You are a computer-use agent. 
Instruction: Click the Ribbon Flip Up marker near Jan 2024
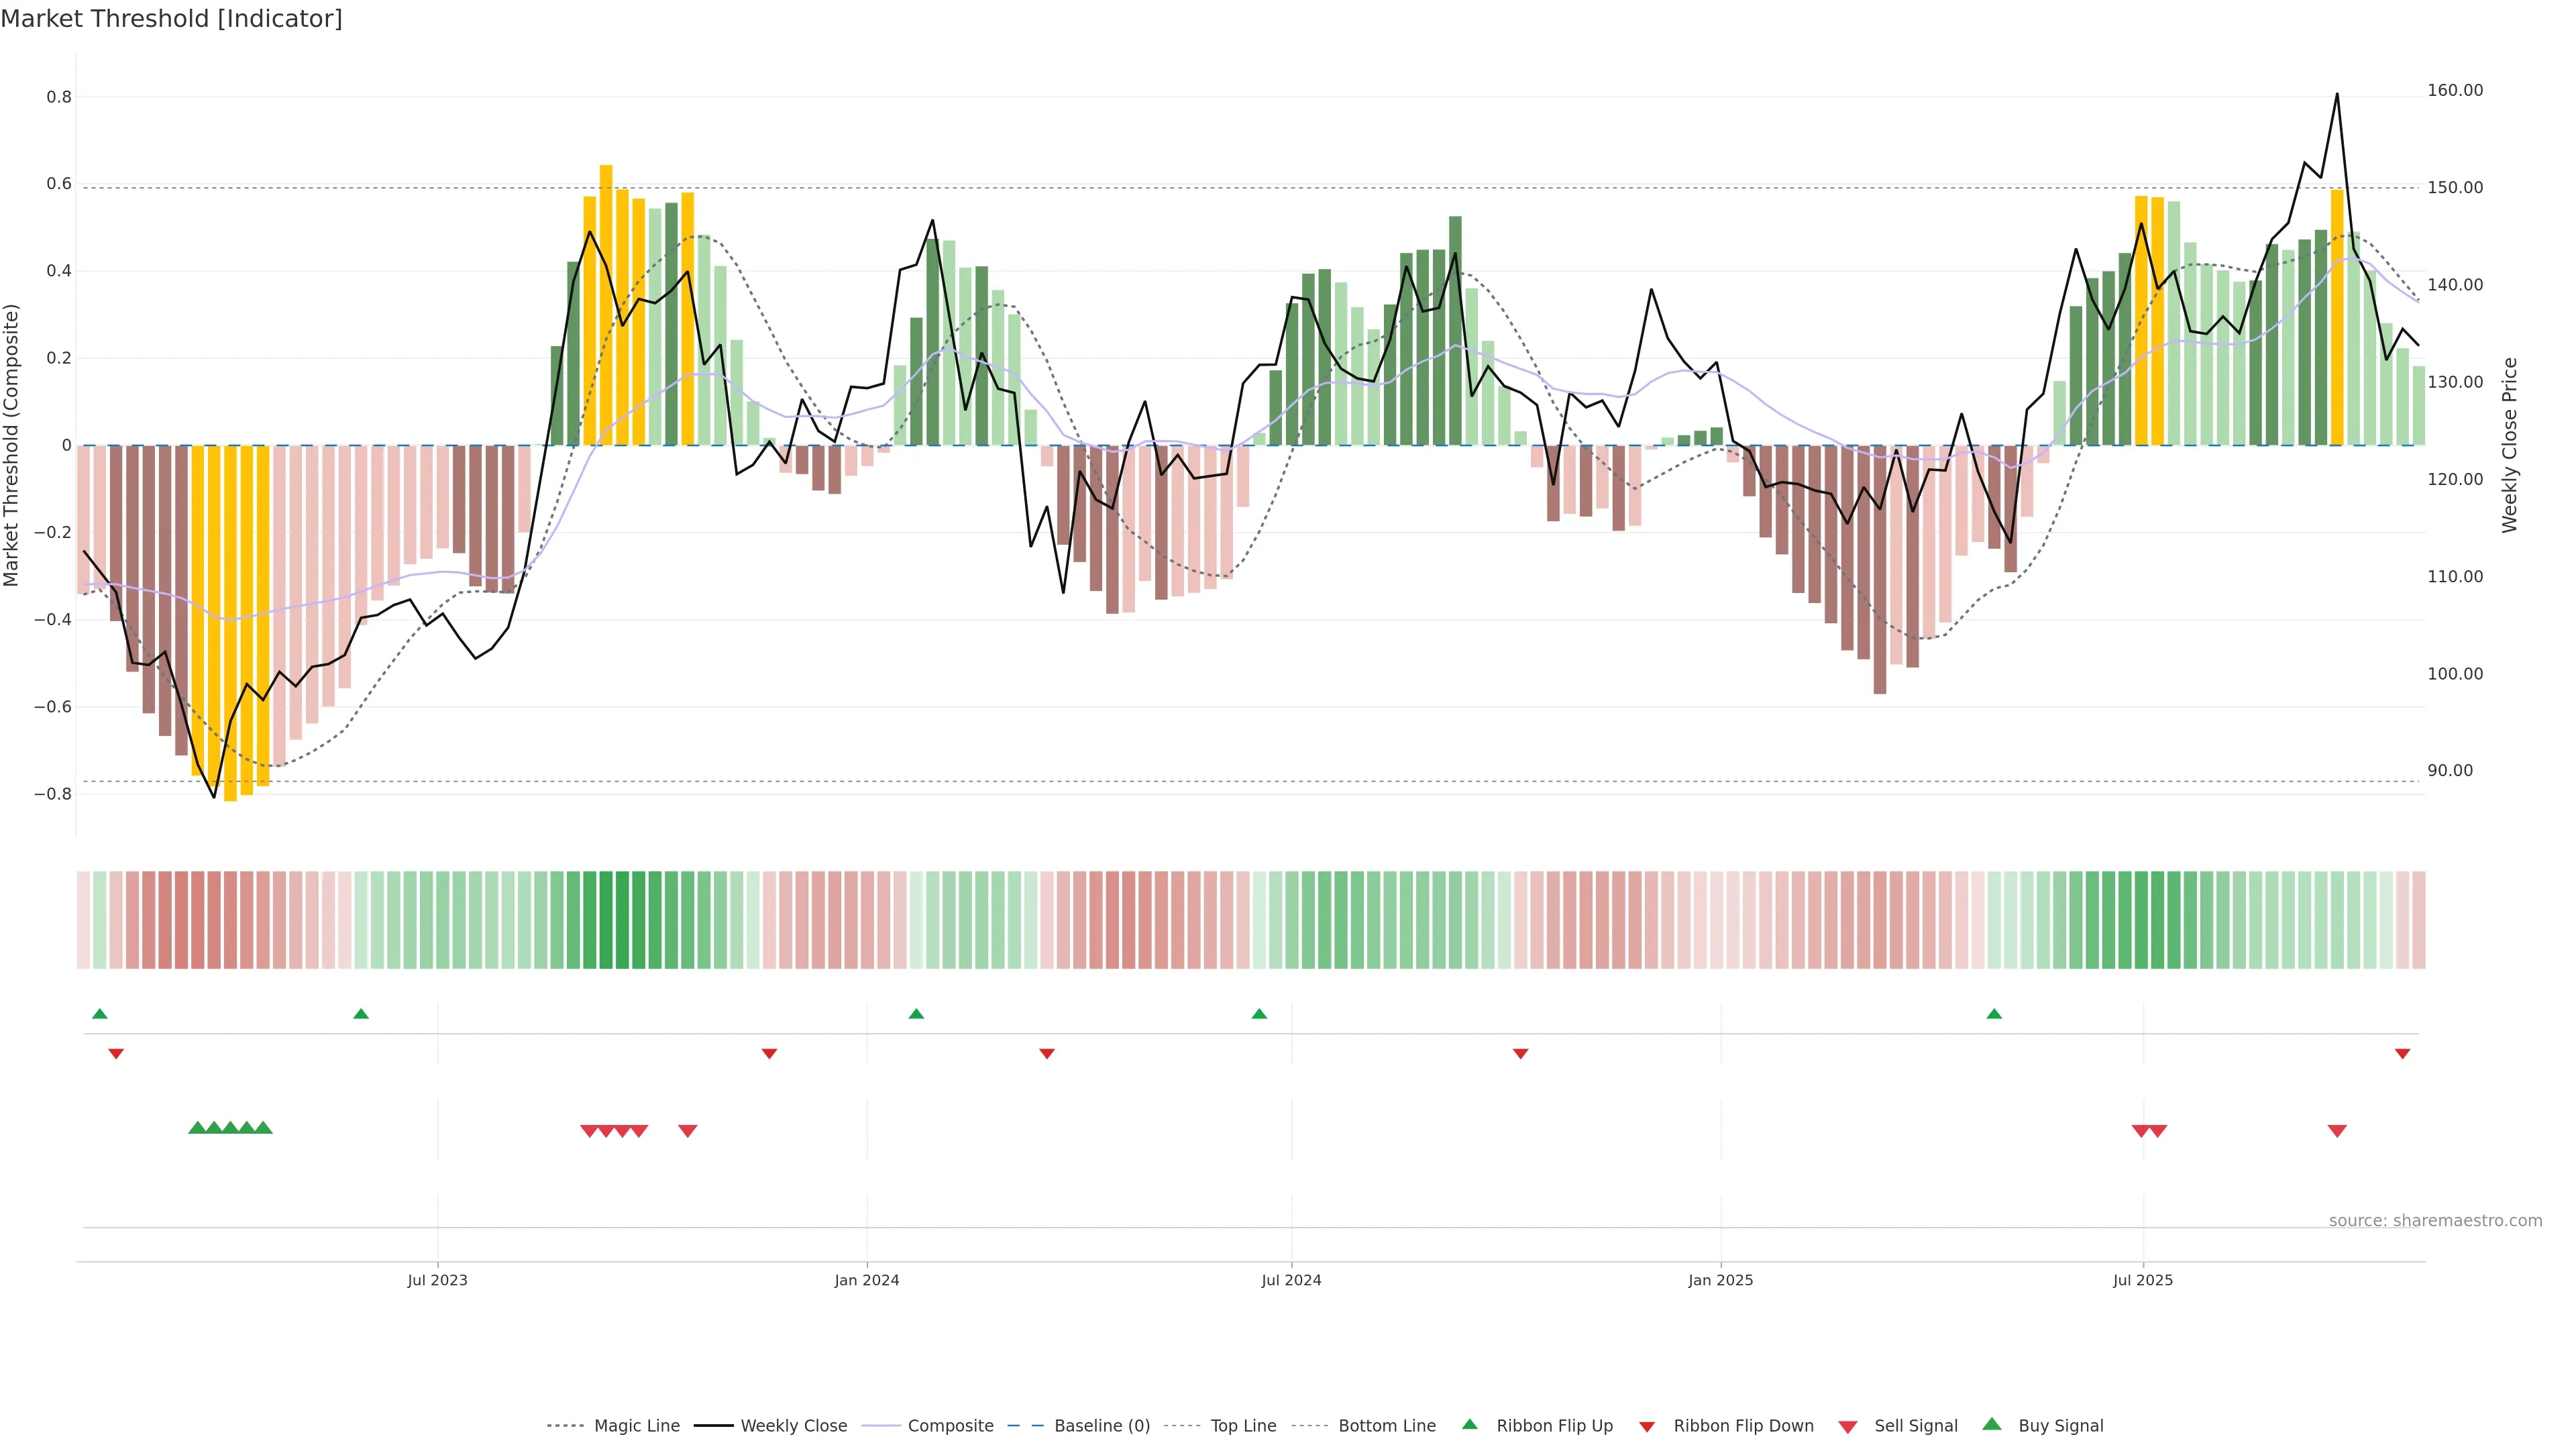click(x=916, y=1014)
